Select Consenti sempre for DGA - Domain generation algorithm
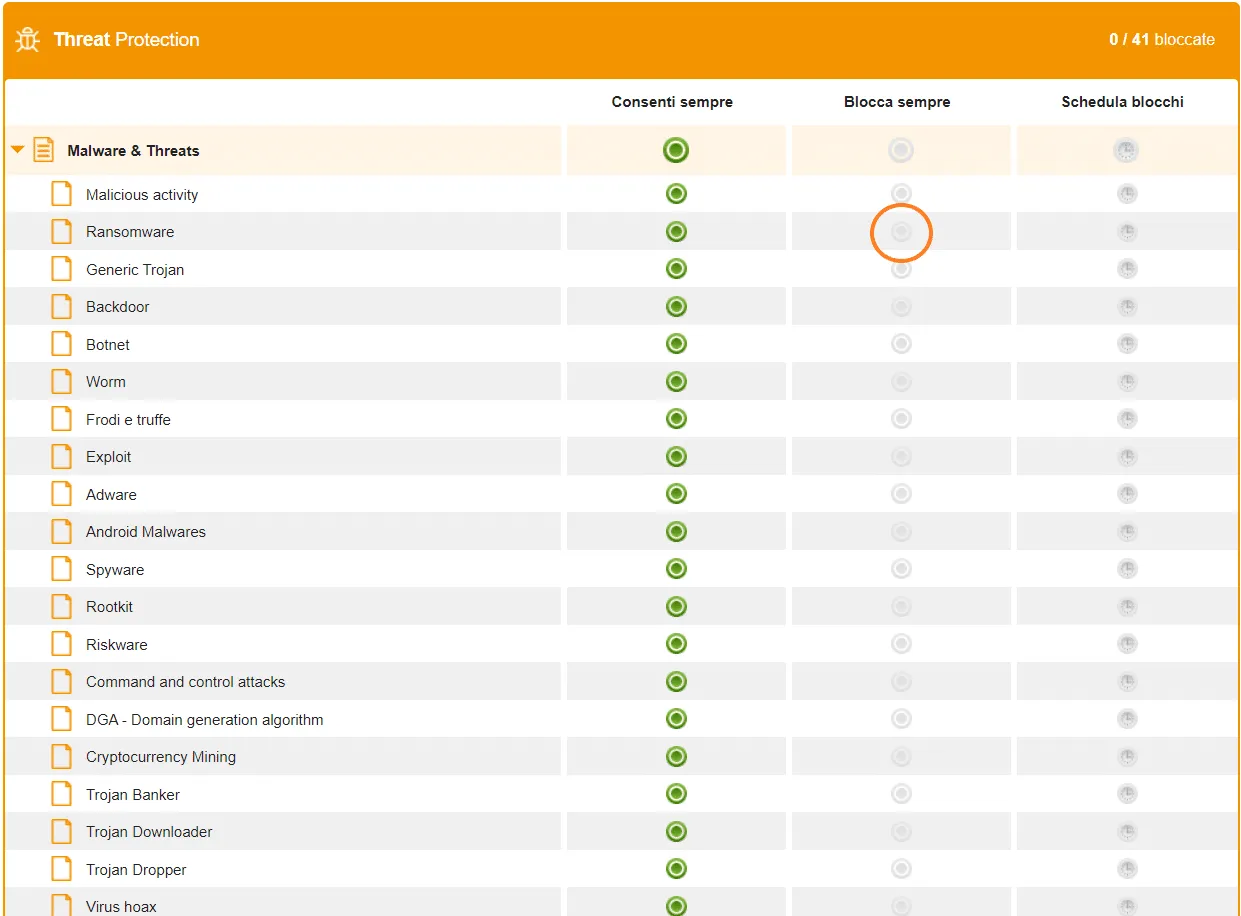Screen dimensions: 1241x916 pyautogui.click(x=676, y=719)
